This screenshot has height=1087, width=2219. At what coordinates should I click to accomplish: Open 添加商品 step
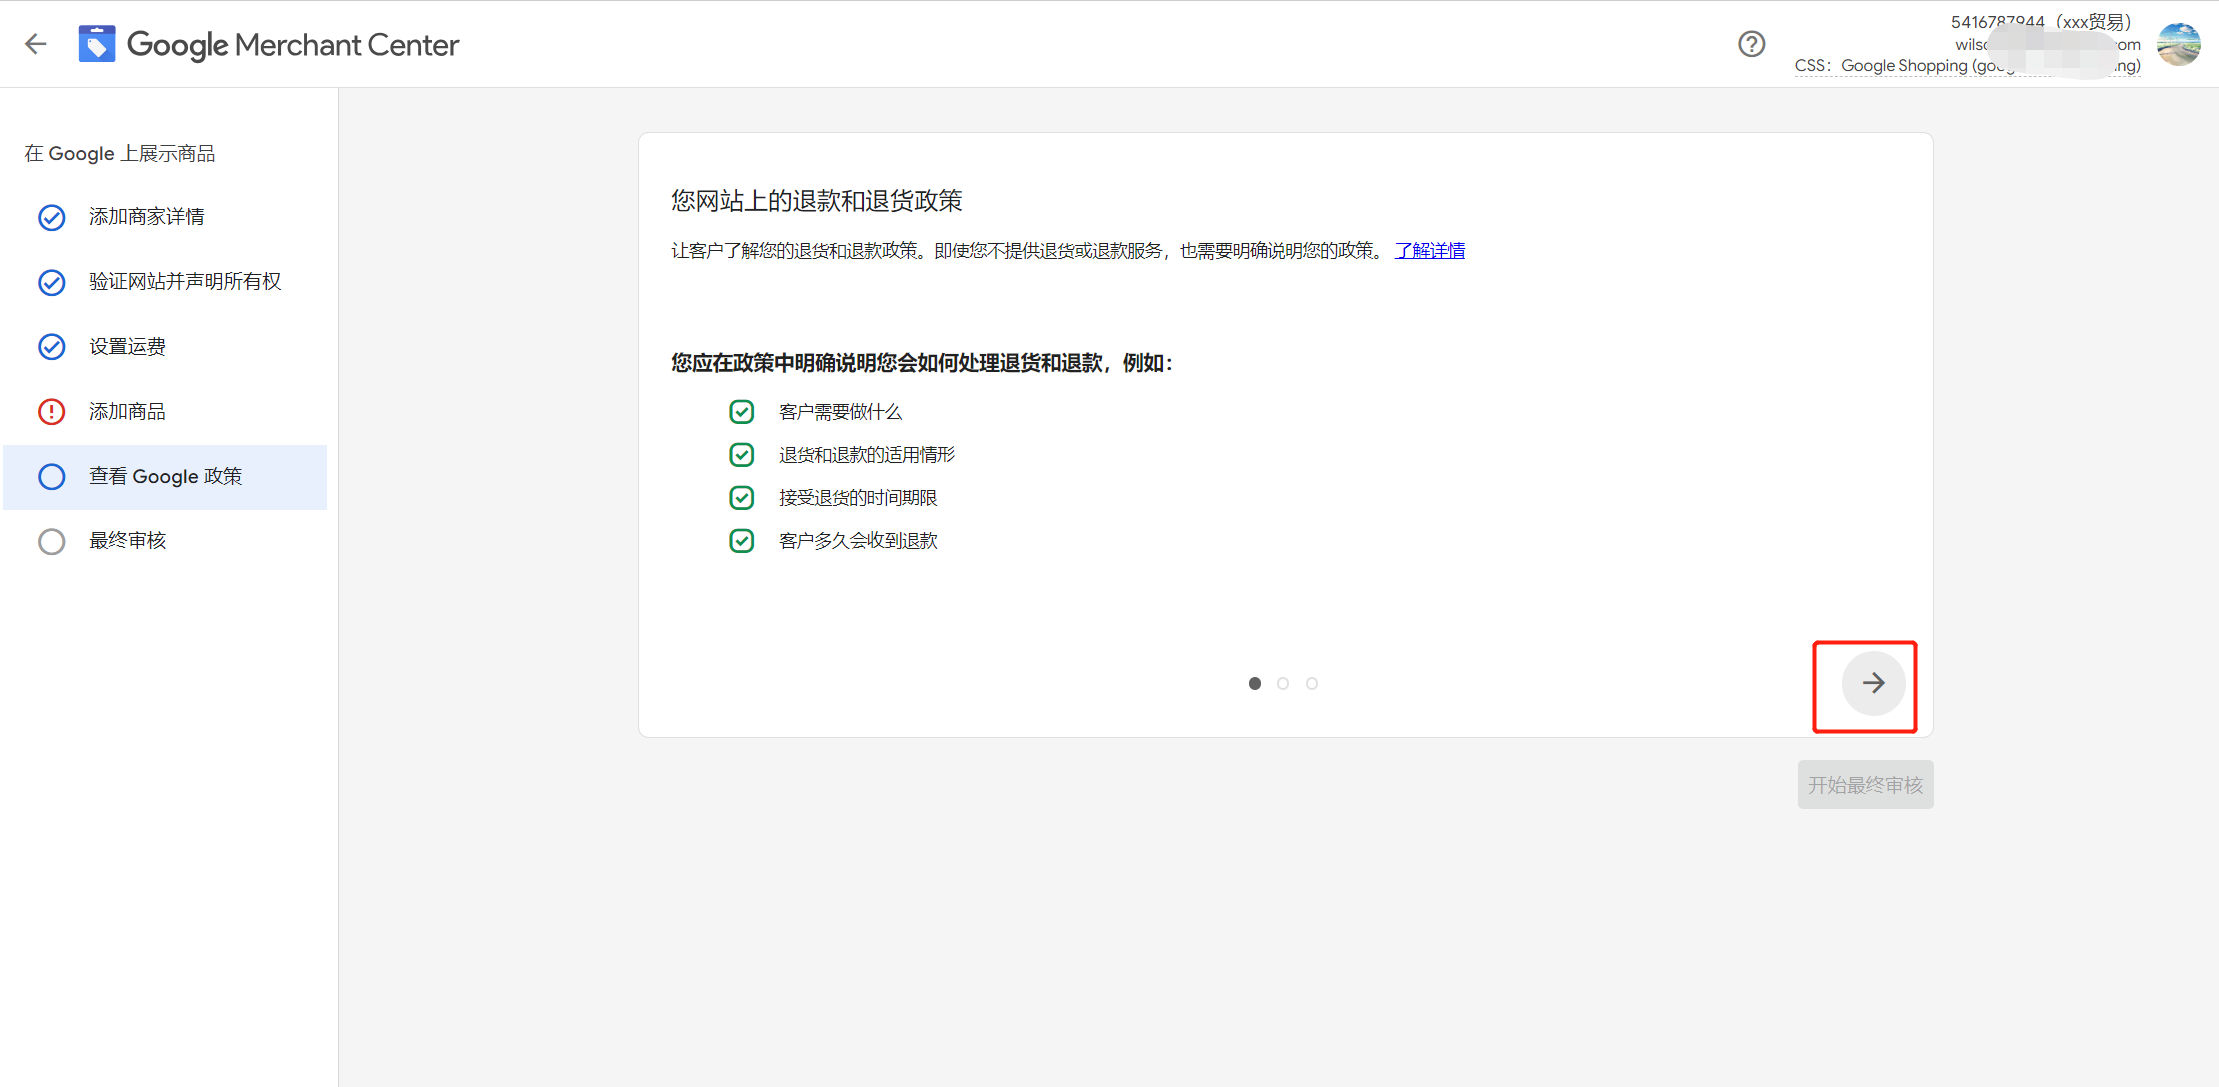point(165,412)
